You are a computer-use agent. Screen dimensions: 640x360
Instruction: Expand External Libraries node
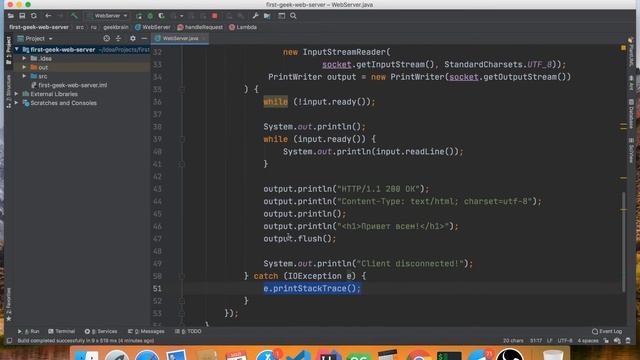coord(17,94)
